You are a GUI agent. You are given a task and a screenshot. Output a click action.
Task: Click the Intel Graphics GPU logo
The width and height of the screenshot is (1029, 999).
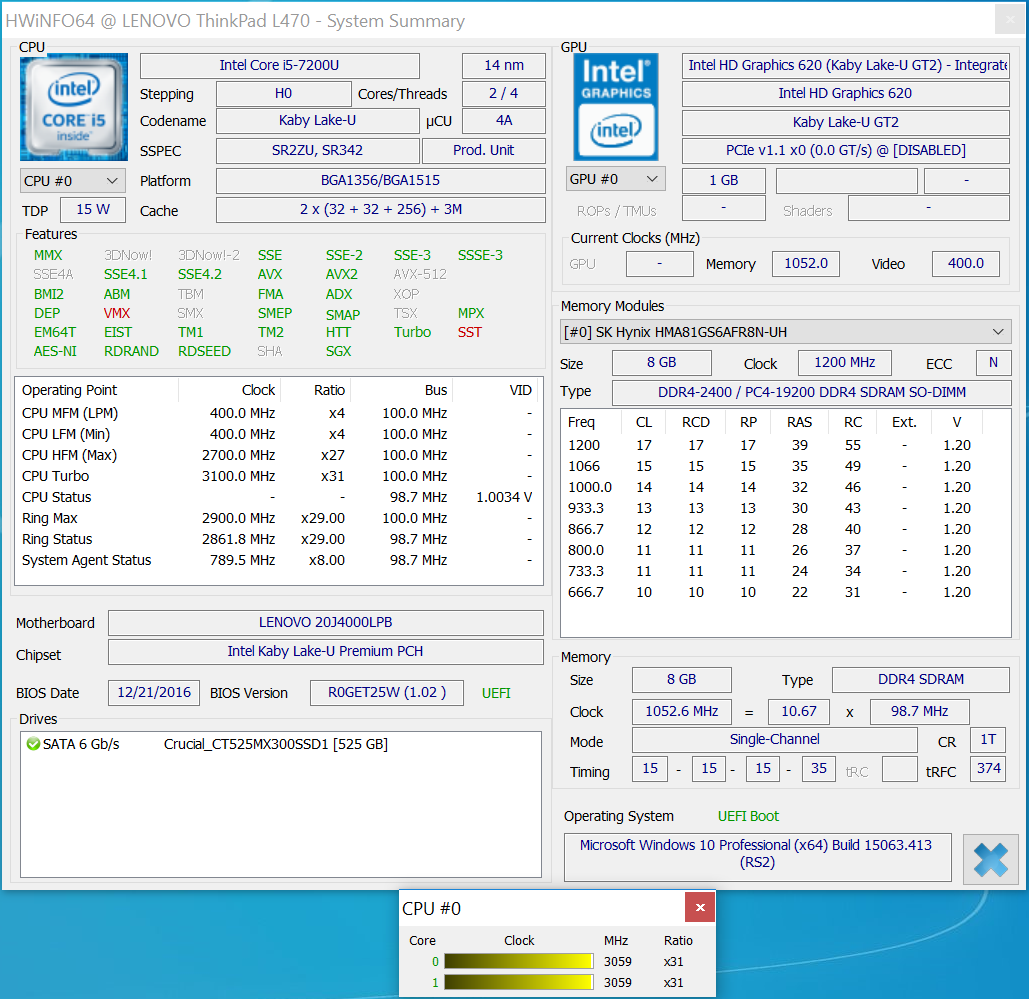click(616, 107)
